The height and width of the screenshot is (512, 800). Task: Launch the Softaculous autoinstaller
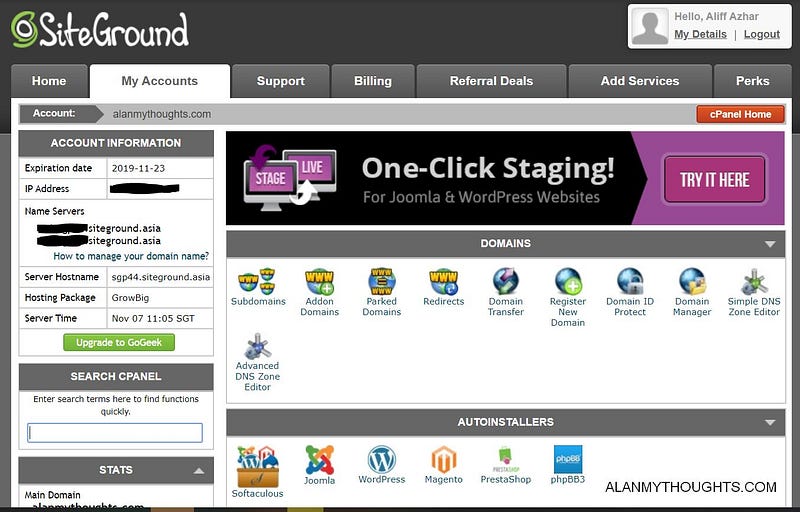click(x=258, y=472)
